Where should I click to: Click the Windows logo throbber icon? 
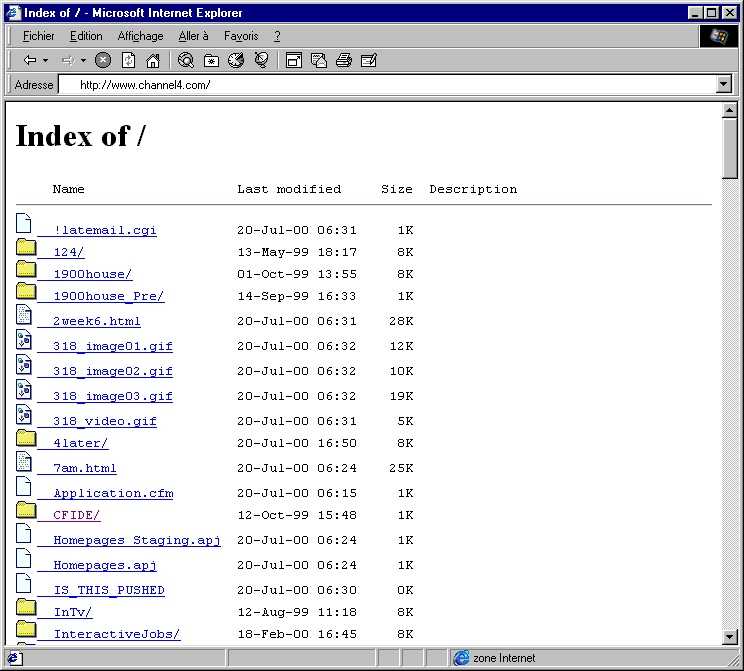pos(718,36)
